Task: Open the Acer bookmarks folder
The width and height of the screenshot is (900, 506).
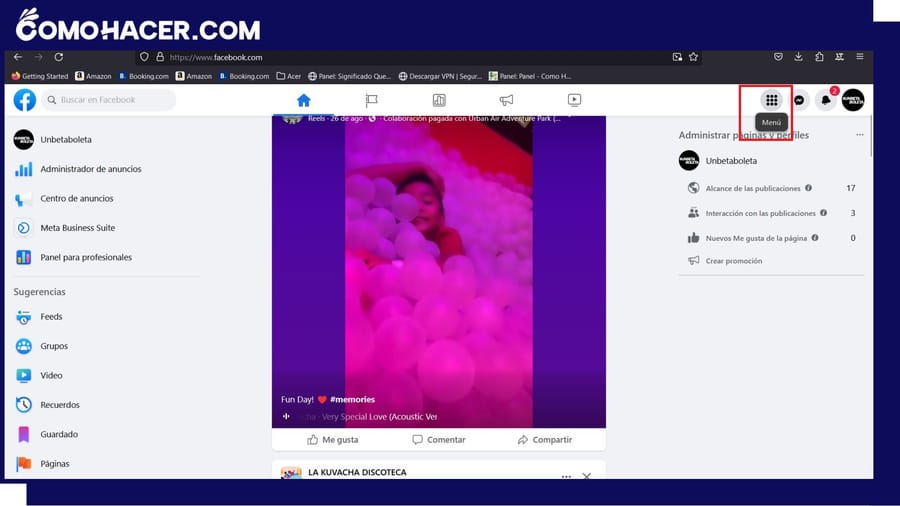Action: tap(288, 76)
